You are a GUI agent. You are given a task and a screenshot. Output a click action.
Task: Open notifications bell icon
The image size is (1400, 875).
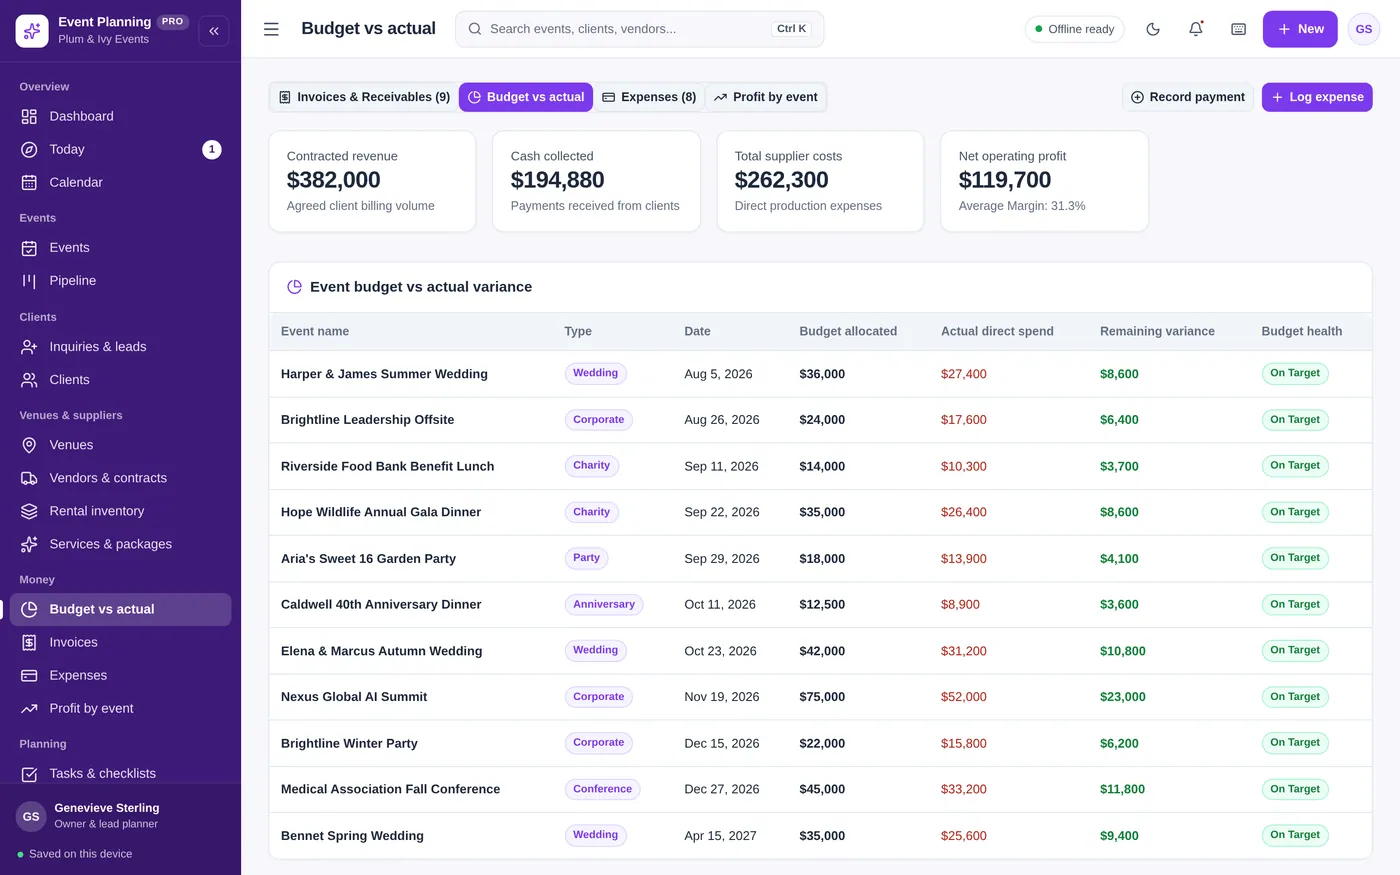(1196, 29)
